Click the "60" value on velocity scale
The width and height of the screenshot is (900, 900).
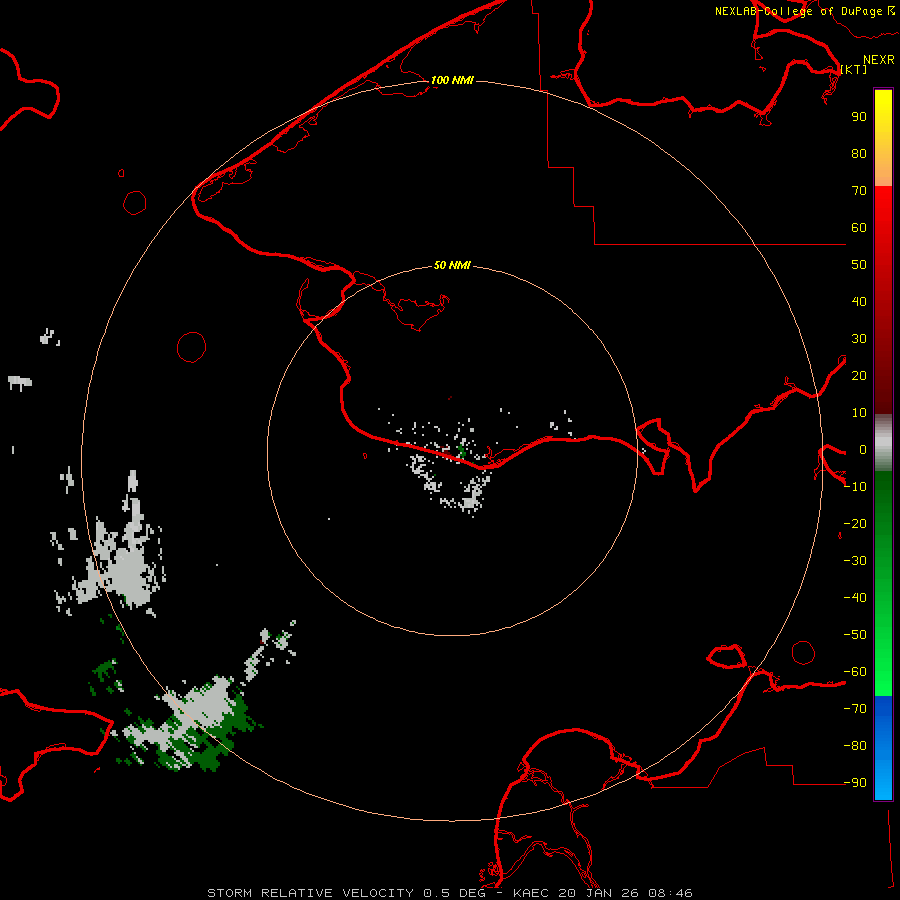coord(859,228)
